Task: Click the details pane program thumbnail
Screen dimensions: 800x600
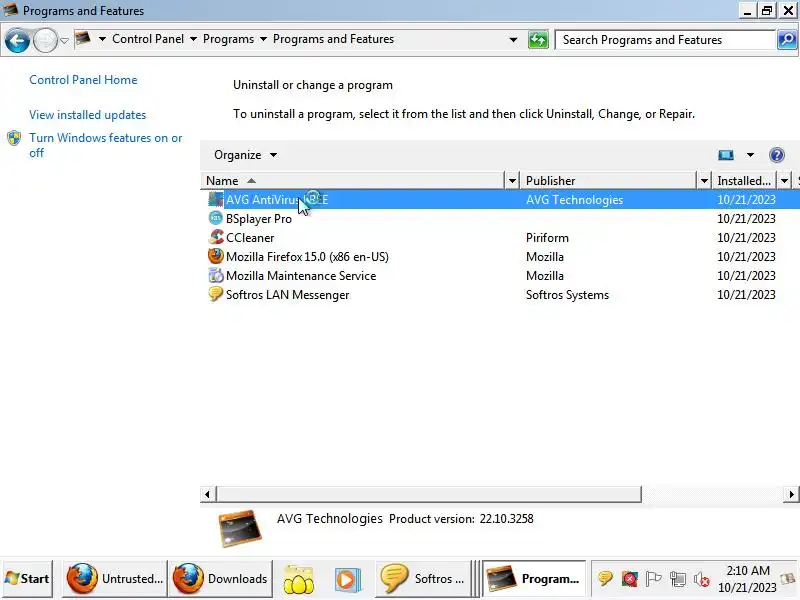Action: click(239, 529)
